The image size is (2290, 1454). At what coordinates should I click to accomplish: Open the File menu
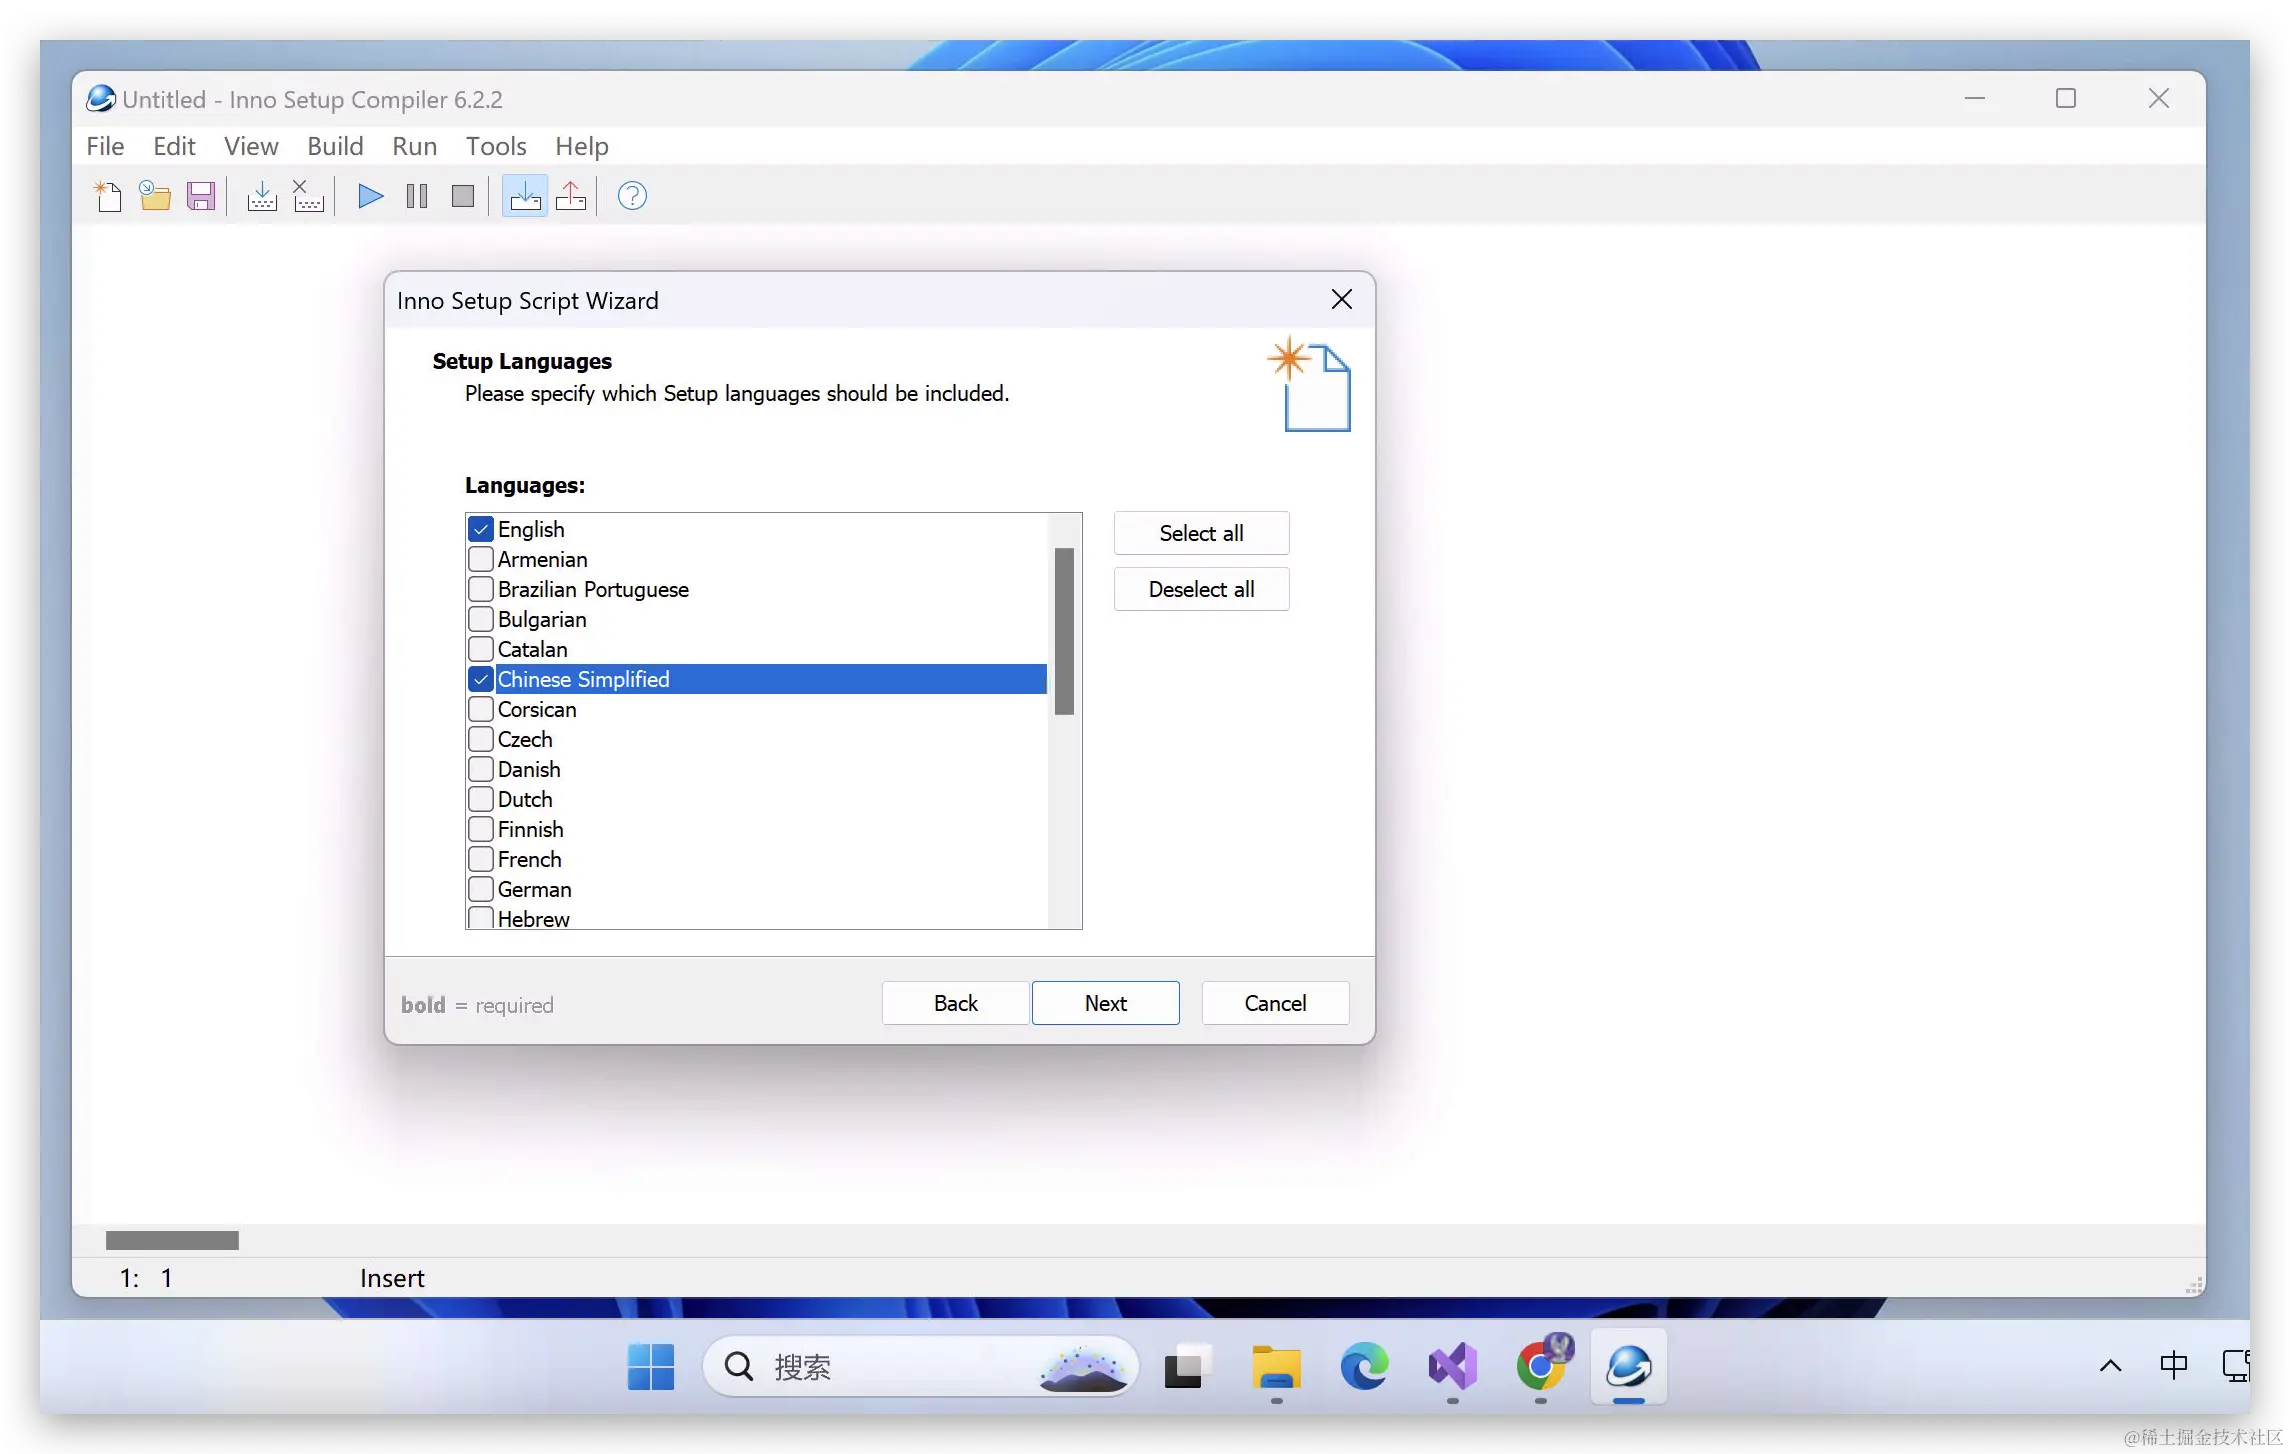[105, 146]
